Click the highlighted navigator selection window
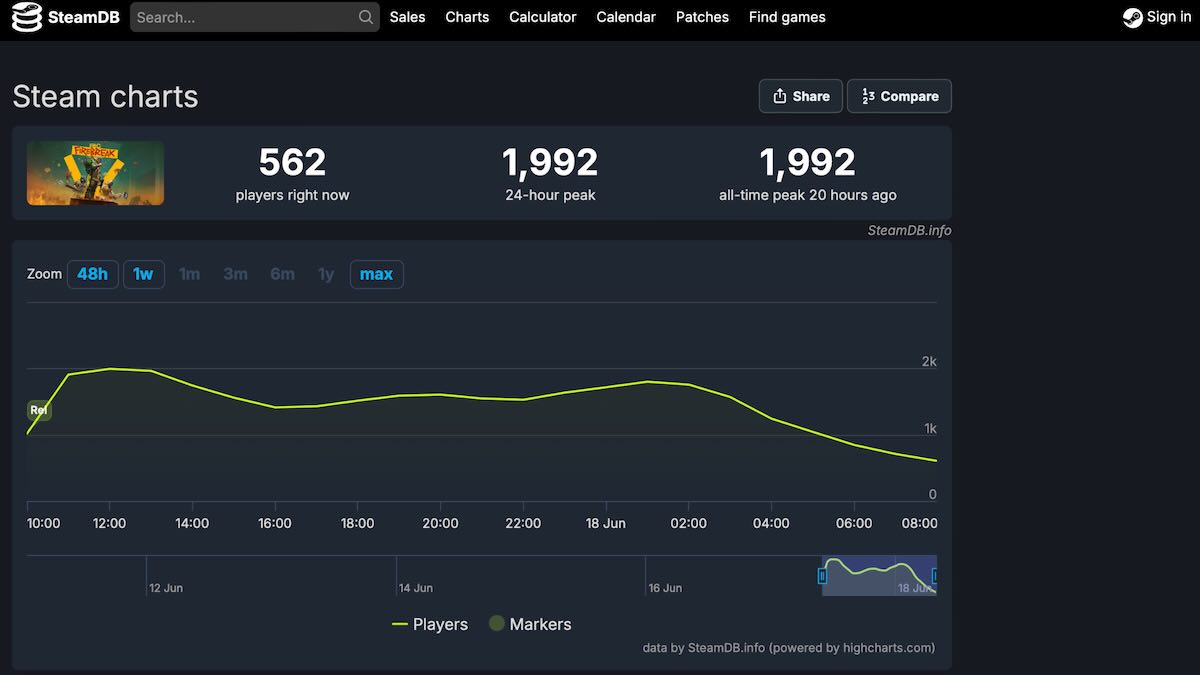The height and width of the screenshot is (675, 1200). click(879, 576)
